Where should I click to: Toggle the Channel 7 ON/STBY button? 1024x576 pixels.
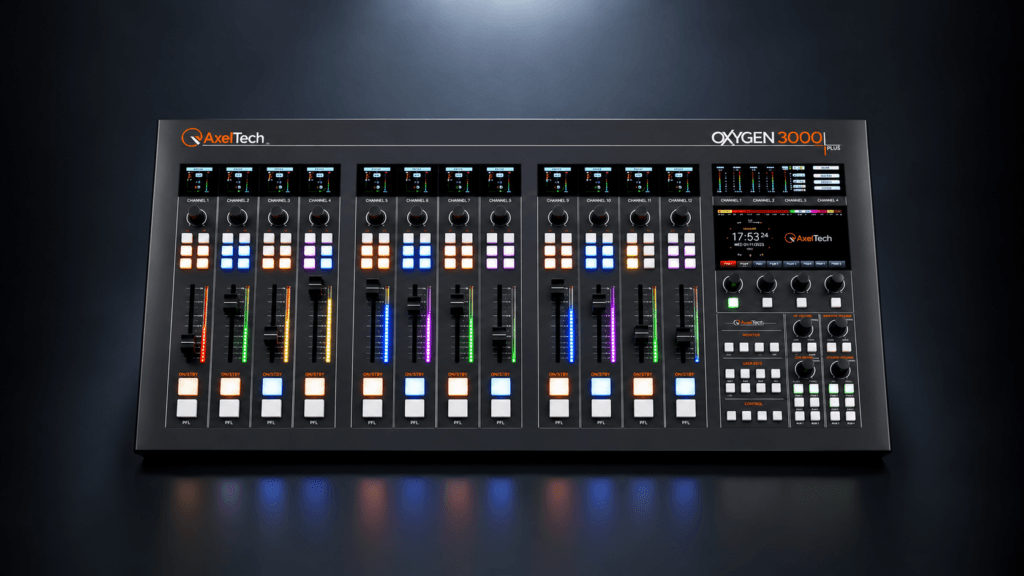tap(458, 387)
